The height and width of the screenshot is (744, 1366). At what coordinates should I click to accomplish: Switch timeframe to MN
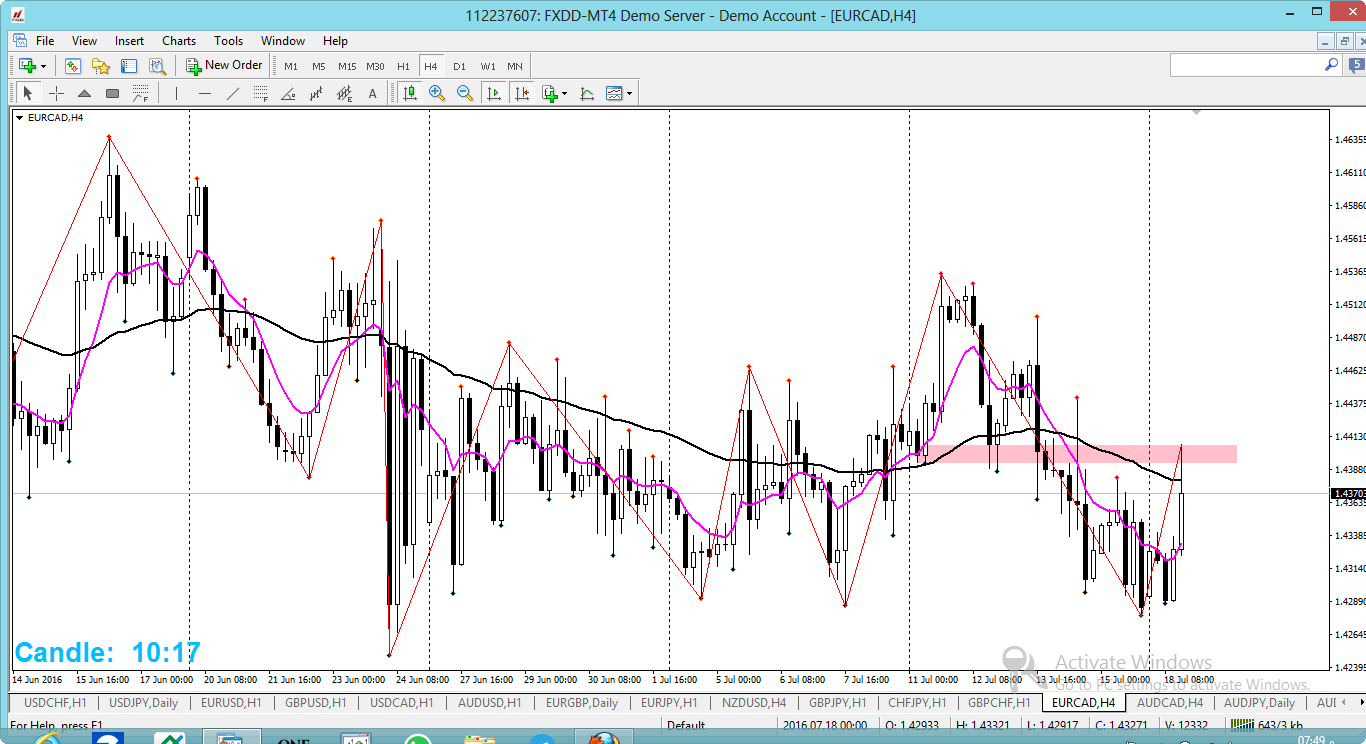tap(515, 66)
